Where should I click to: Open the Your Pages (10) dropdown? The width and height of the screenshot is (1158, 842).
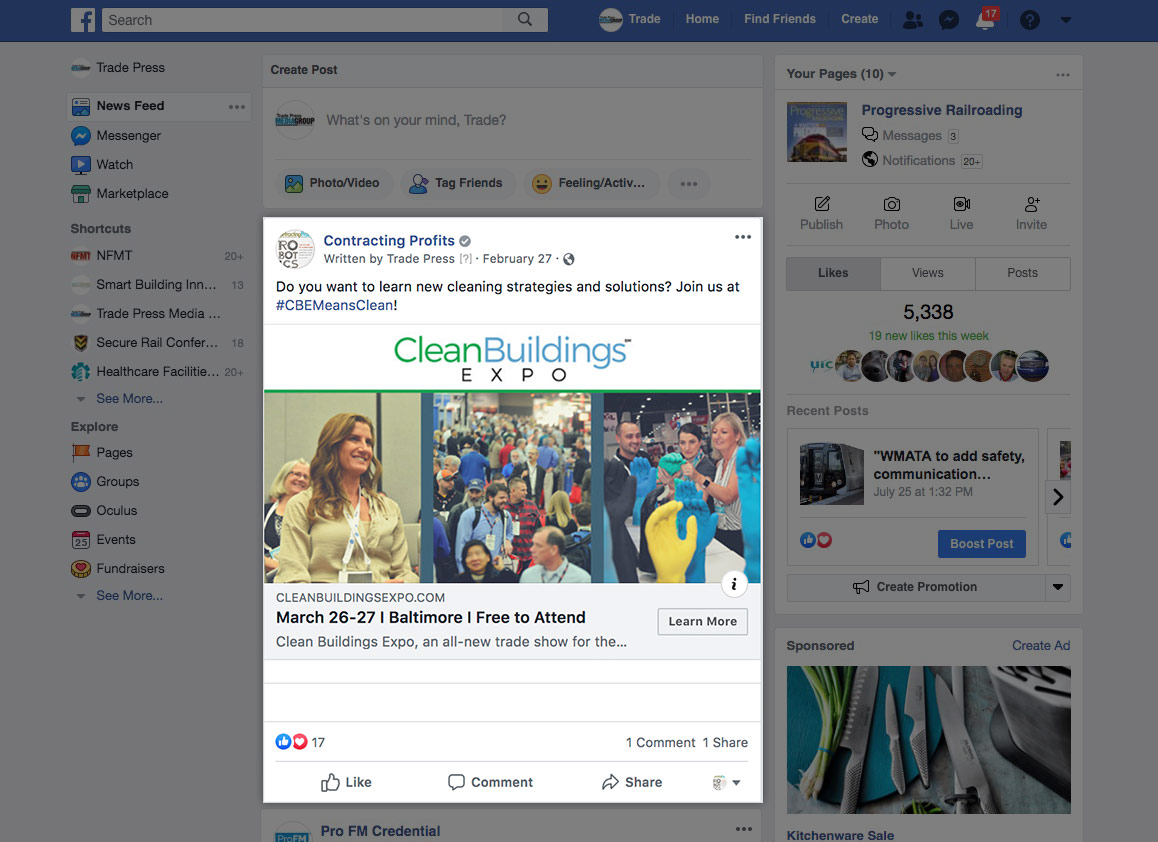point(841,74)
